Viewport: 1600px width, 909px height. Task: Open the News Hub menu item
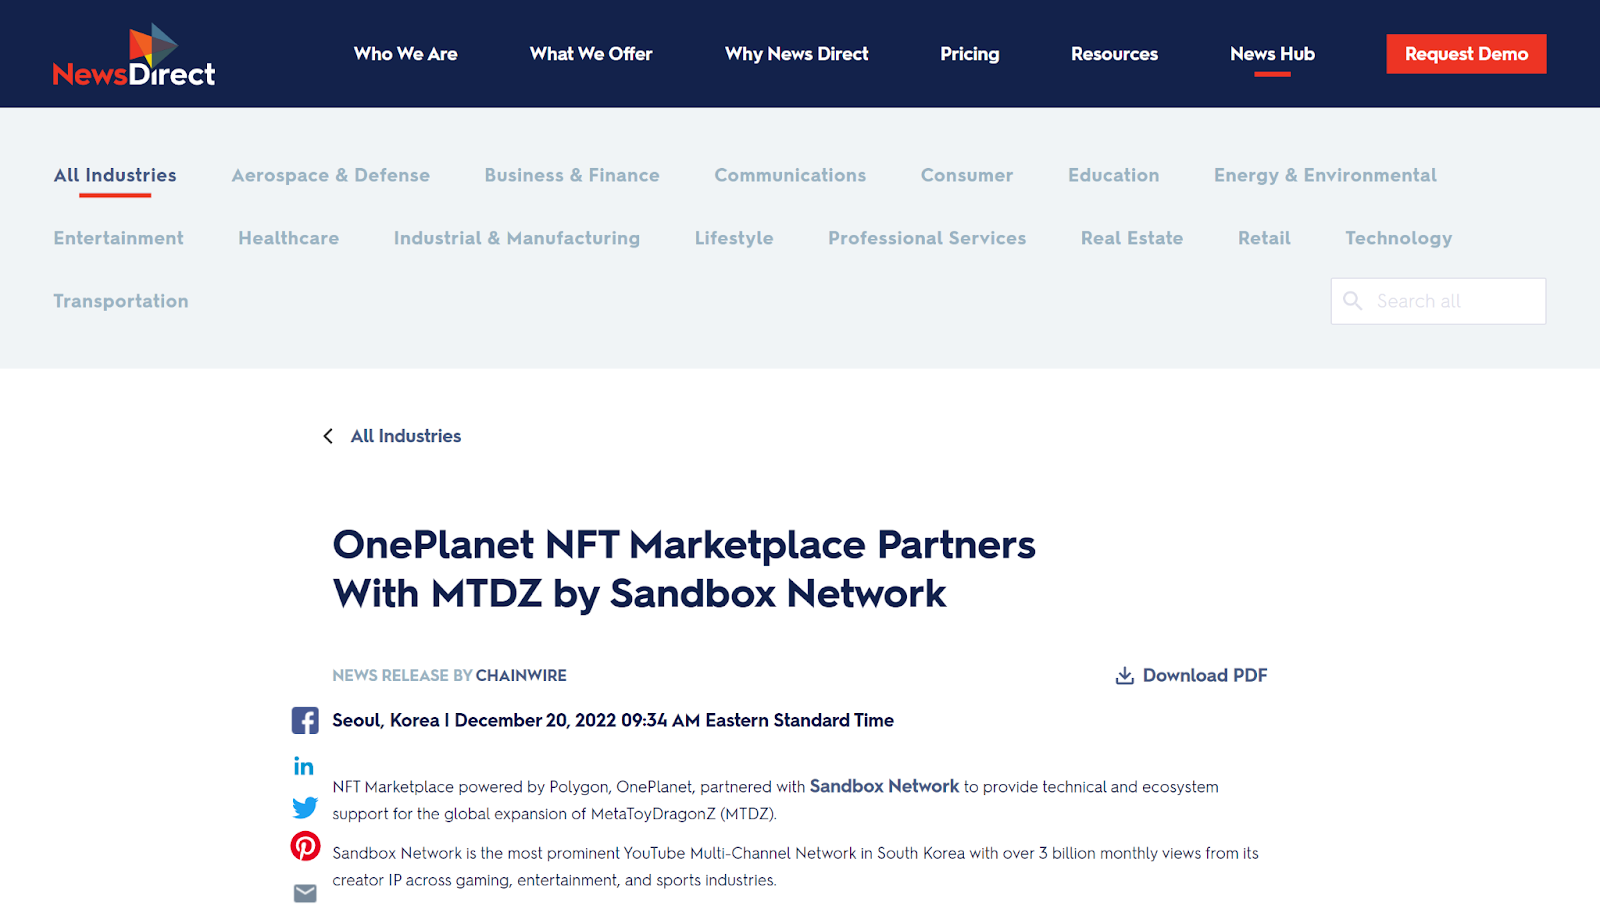1272,54
